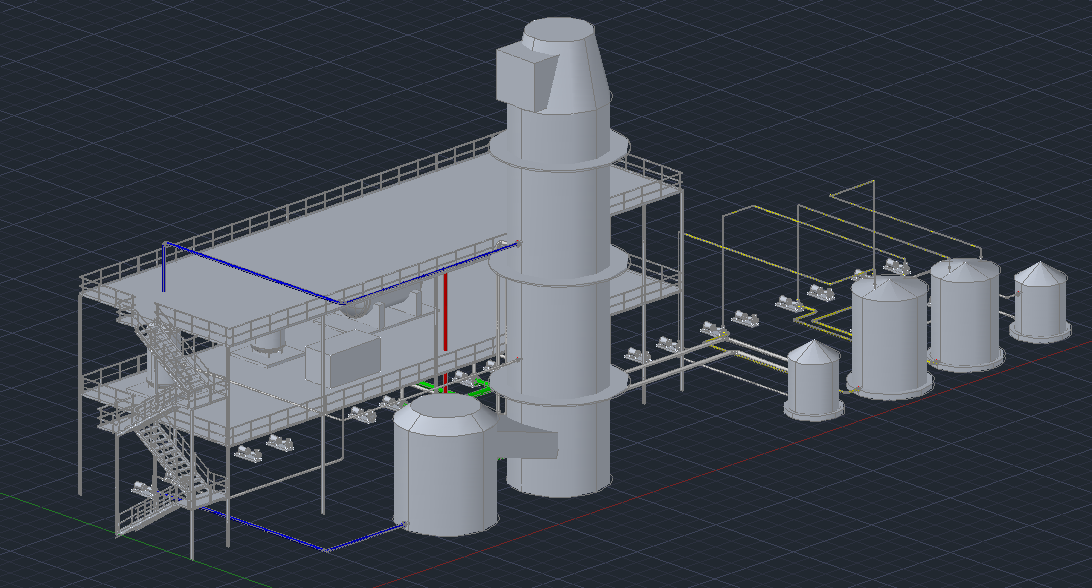Select the rectangular equipment box on lower platform
1092x588 pixels.
[344, 360]
